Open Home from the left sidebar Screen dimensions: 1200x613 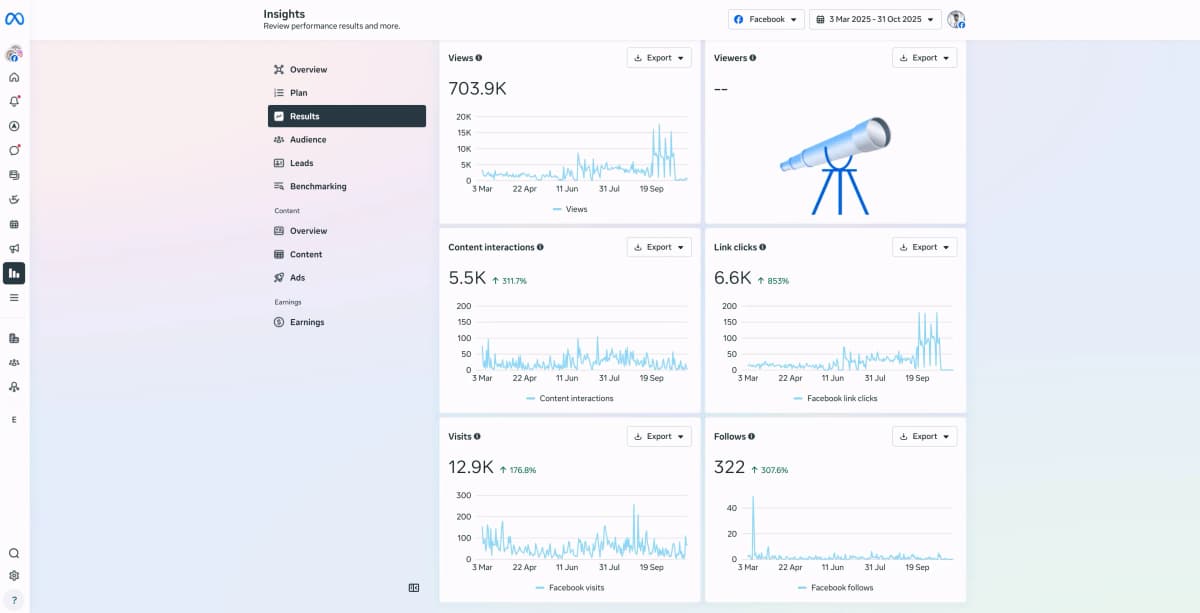[14, 76]
